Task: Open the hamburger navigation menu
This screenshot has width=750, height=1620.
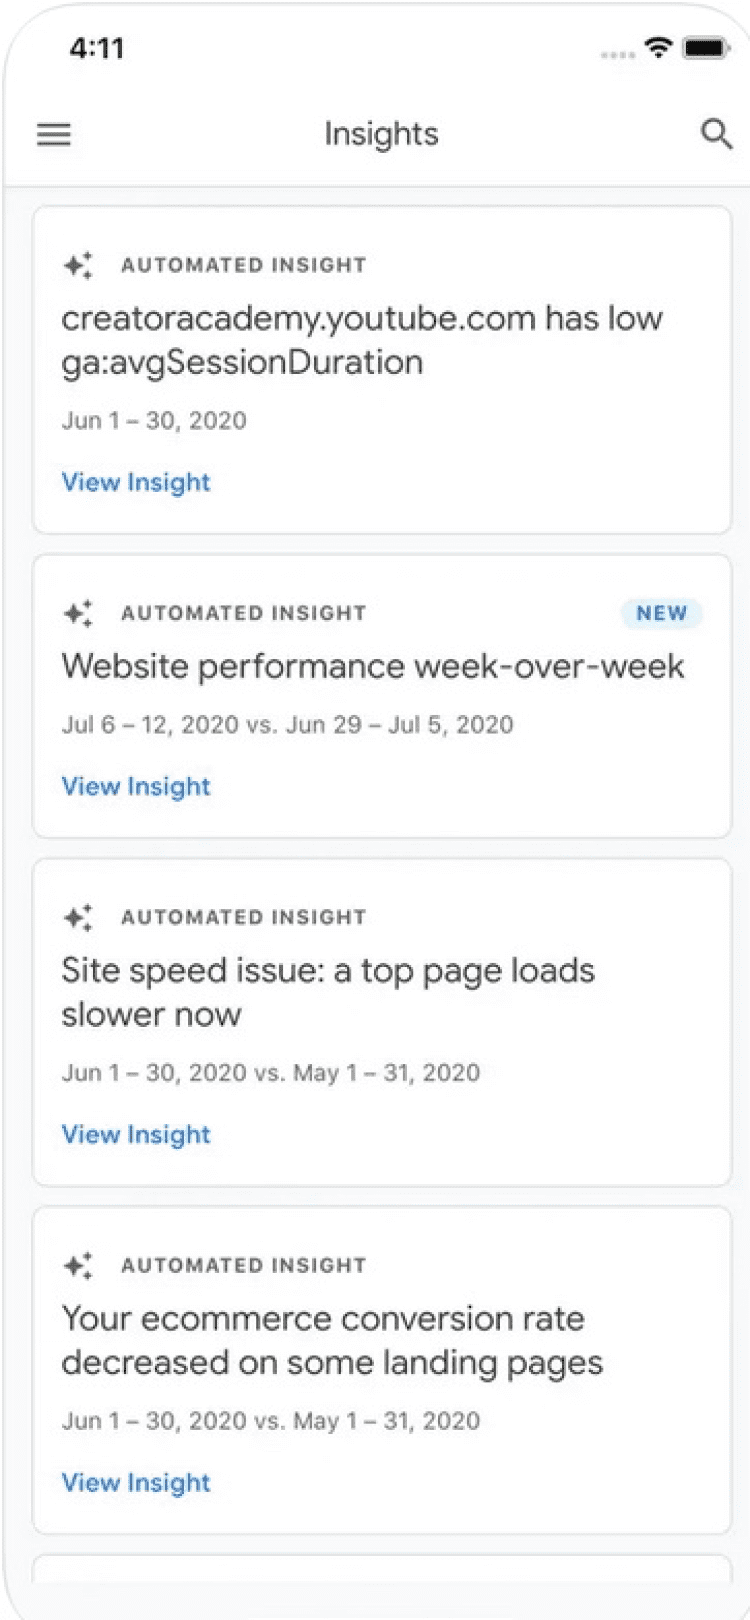Action: tap(54, 134)
